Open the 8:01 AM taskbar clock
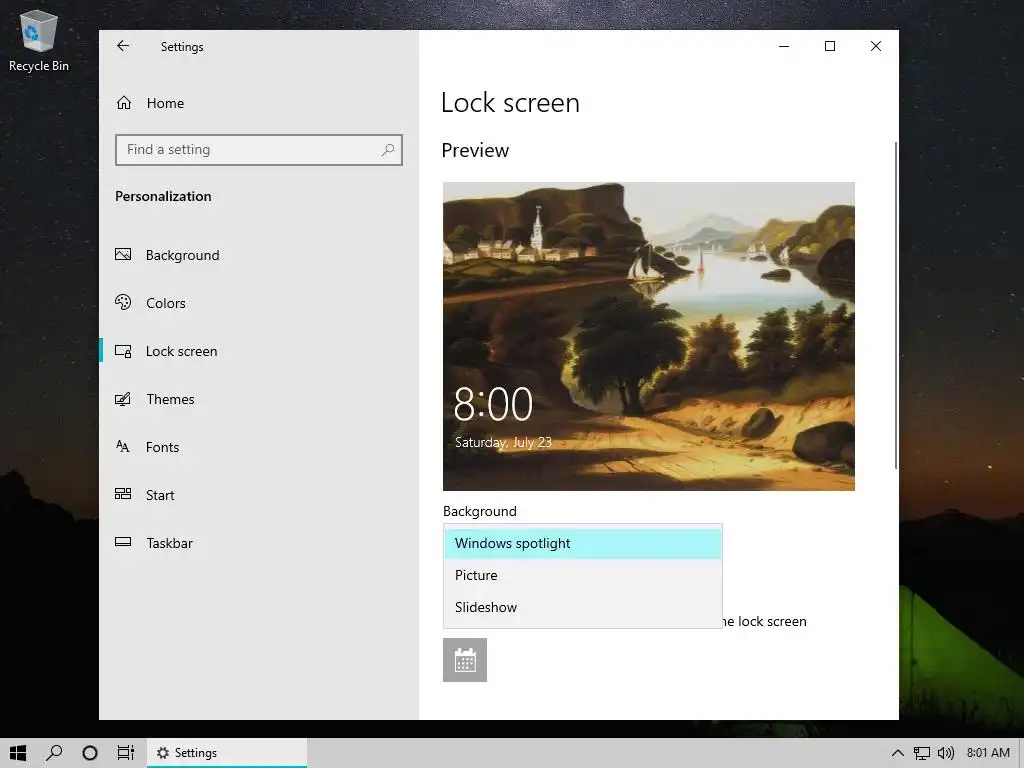This screenshot has width=1024, height=768. tap(988, 753)
